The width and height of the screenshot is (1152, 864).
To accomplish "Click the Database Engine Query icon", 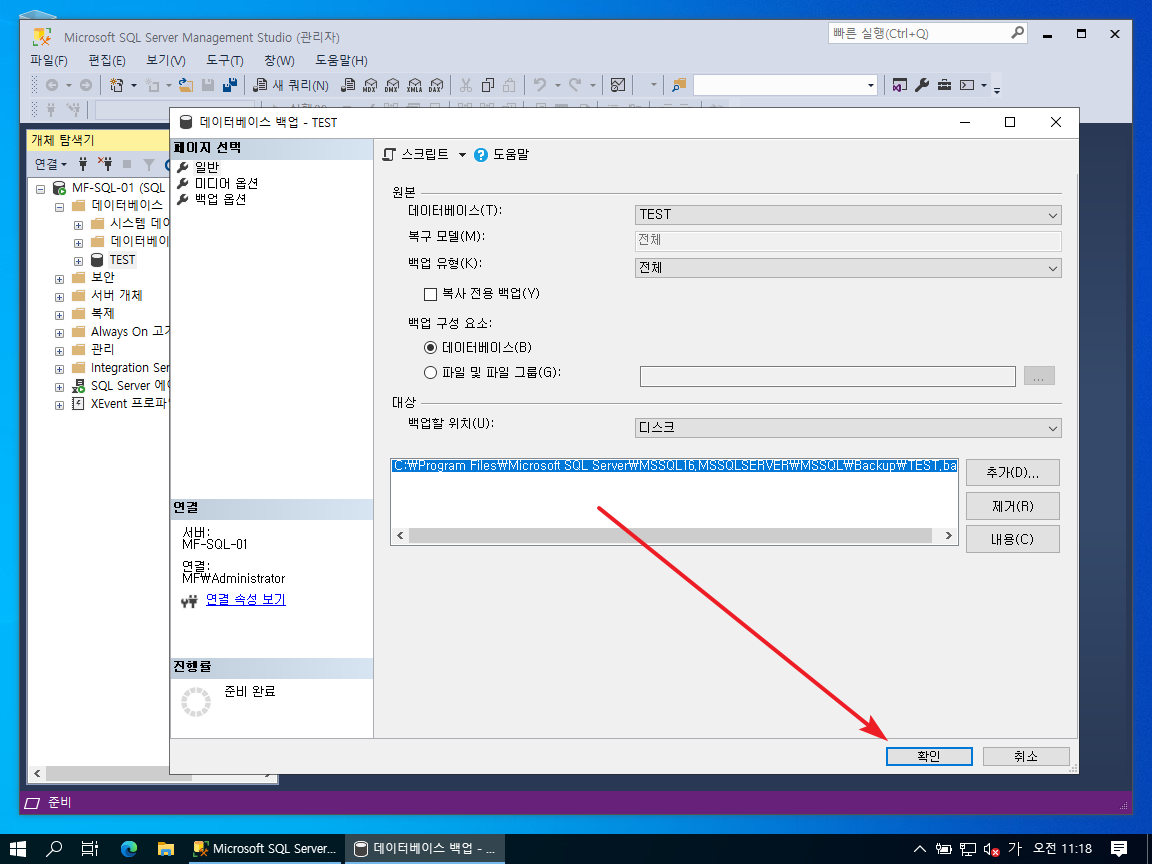I will (x=348, y=85).
